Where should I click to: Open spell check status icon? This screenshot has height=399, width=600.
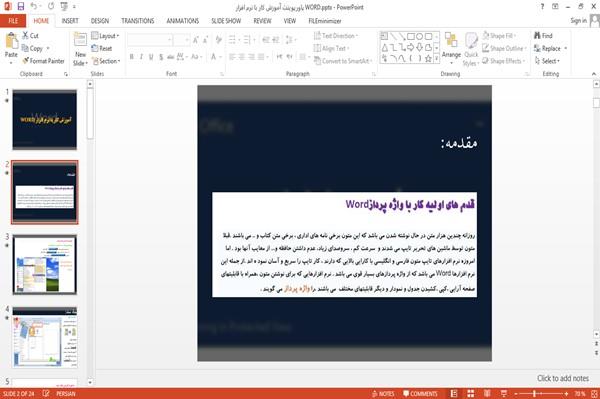pos(46,393)
